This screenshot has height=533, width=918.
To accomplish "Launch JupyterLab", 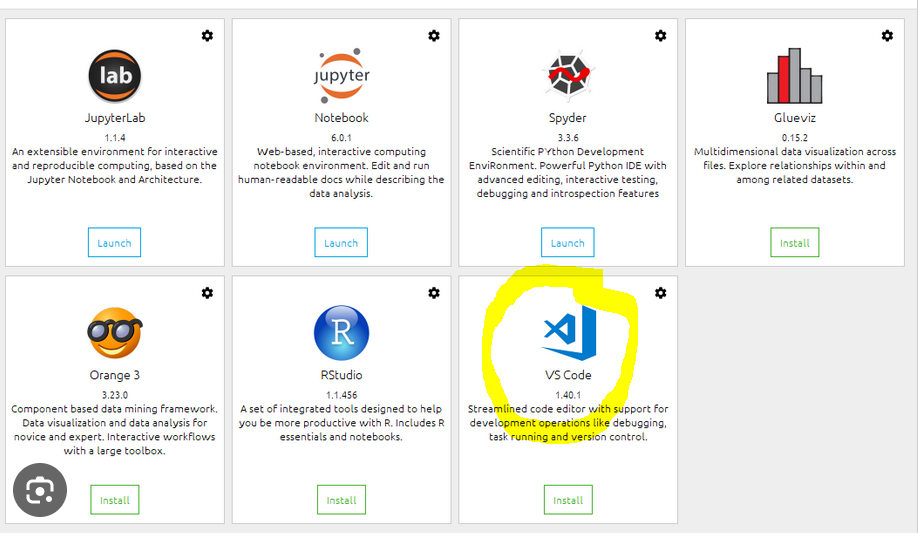I will point(114,242).
